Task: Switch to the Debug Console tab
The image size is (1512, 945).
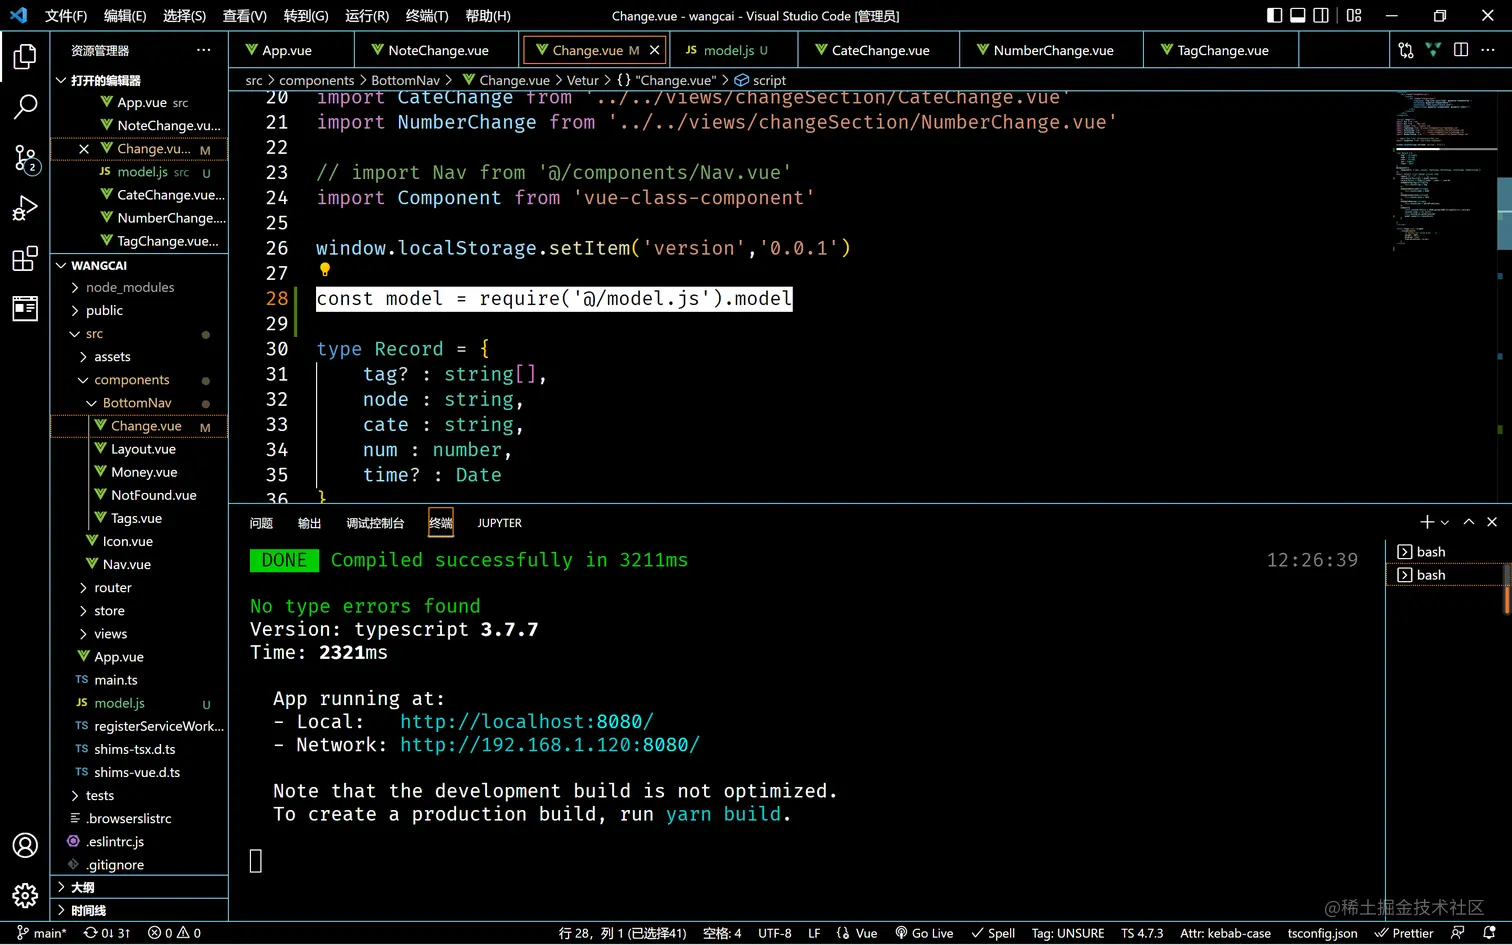Action: [x=375, y=523]
